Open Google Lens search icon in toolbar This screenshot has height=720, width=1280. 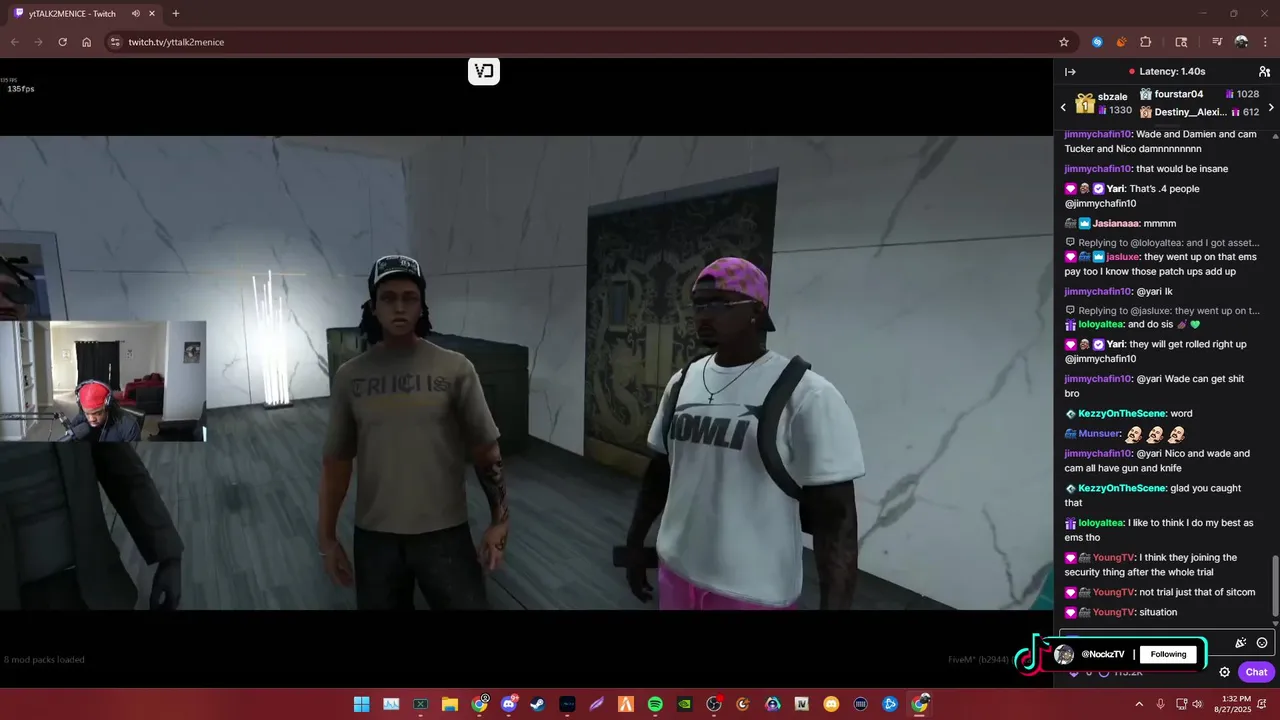(x=1181, y=42)
